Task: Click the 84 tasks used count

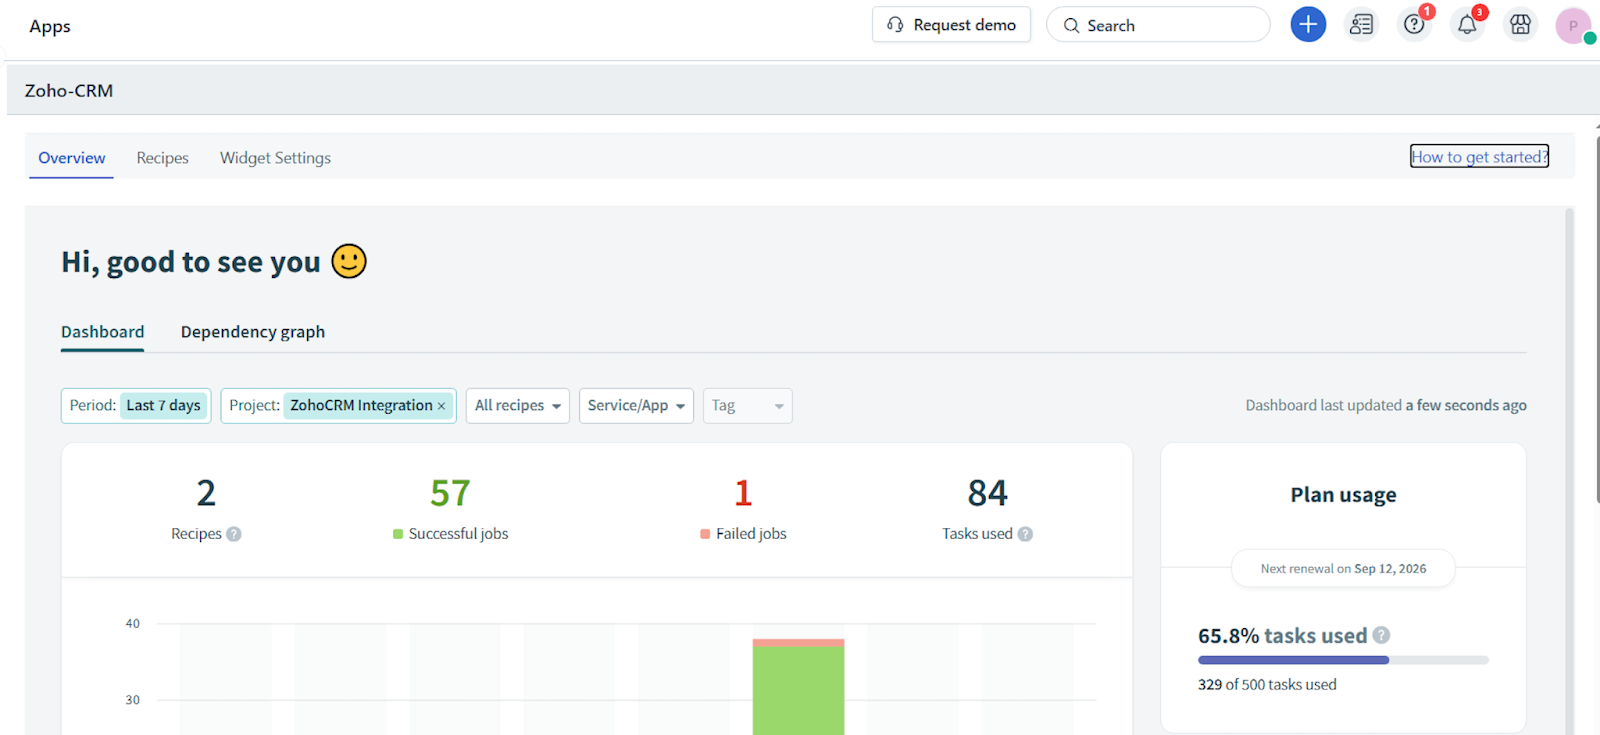Action: (x=987, y=493)
